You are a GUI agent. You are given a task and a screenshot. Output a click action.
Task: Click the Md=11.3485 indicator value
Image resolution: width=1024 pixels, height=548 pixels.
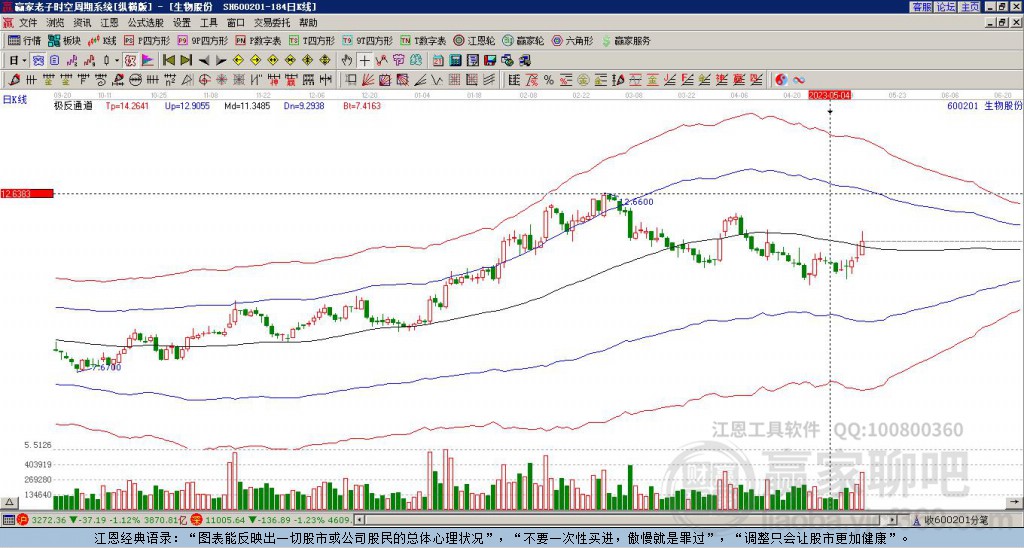247,106
